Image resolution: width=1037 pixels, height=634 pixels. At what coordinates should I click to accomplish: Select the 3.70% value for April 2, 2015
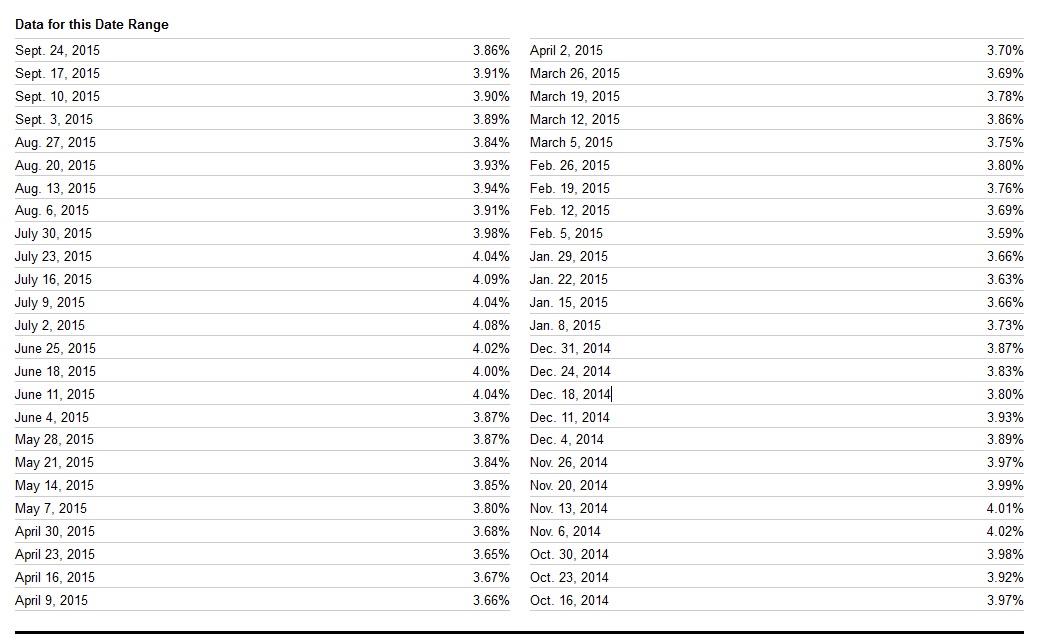(1005, 50)
